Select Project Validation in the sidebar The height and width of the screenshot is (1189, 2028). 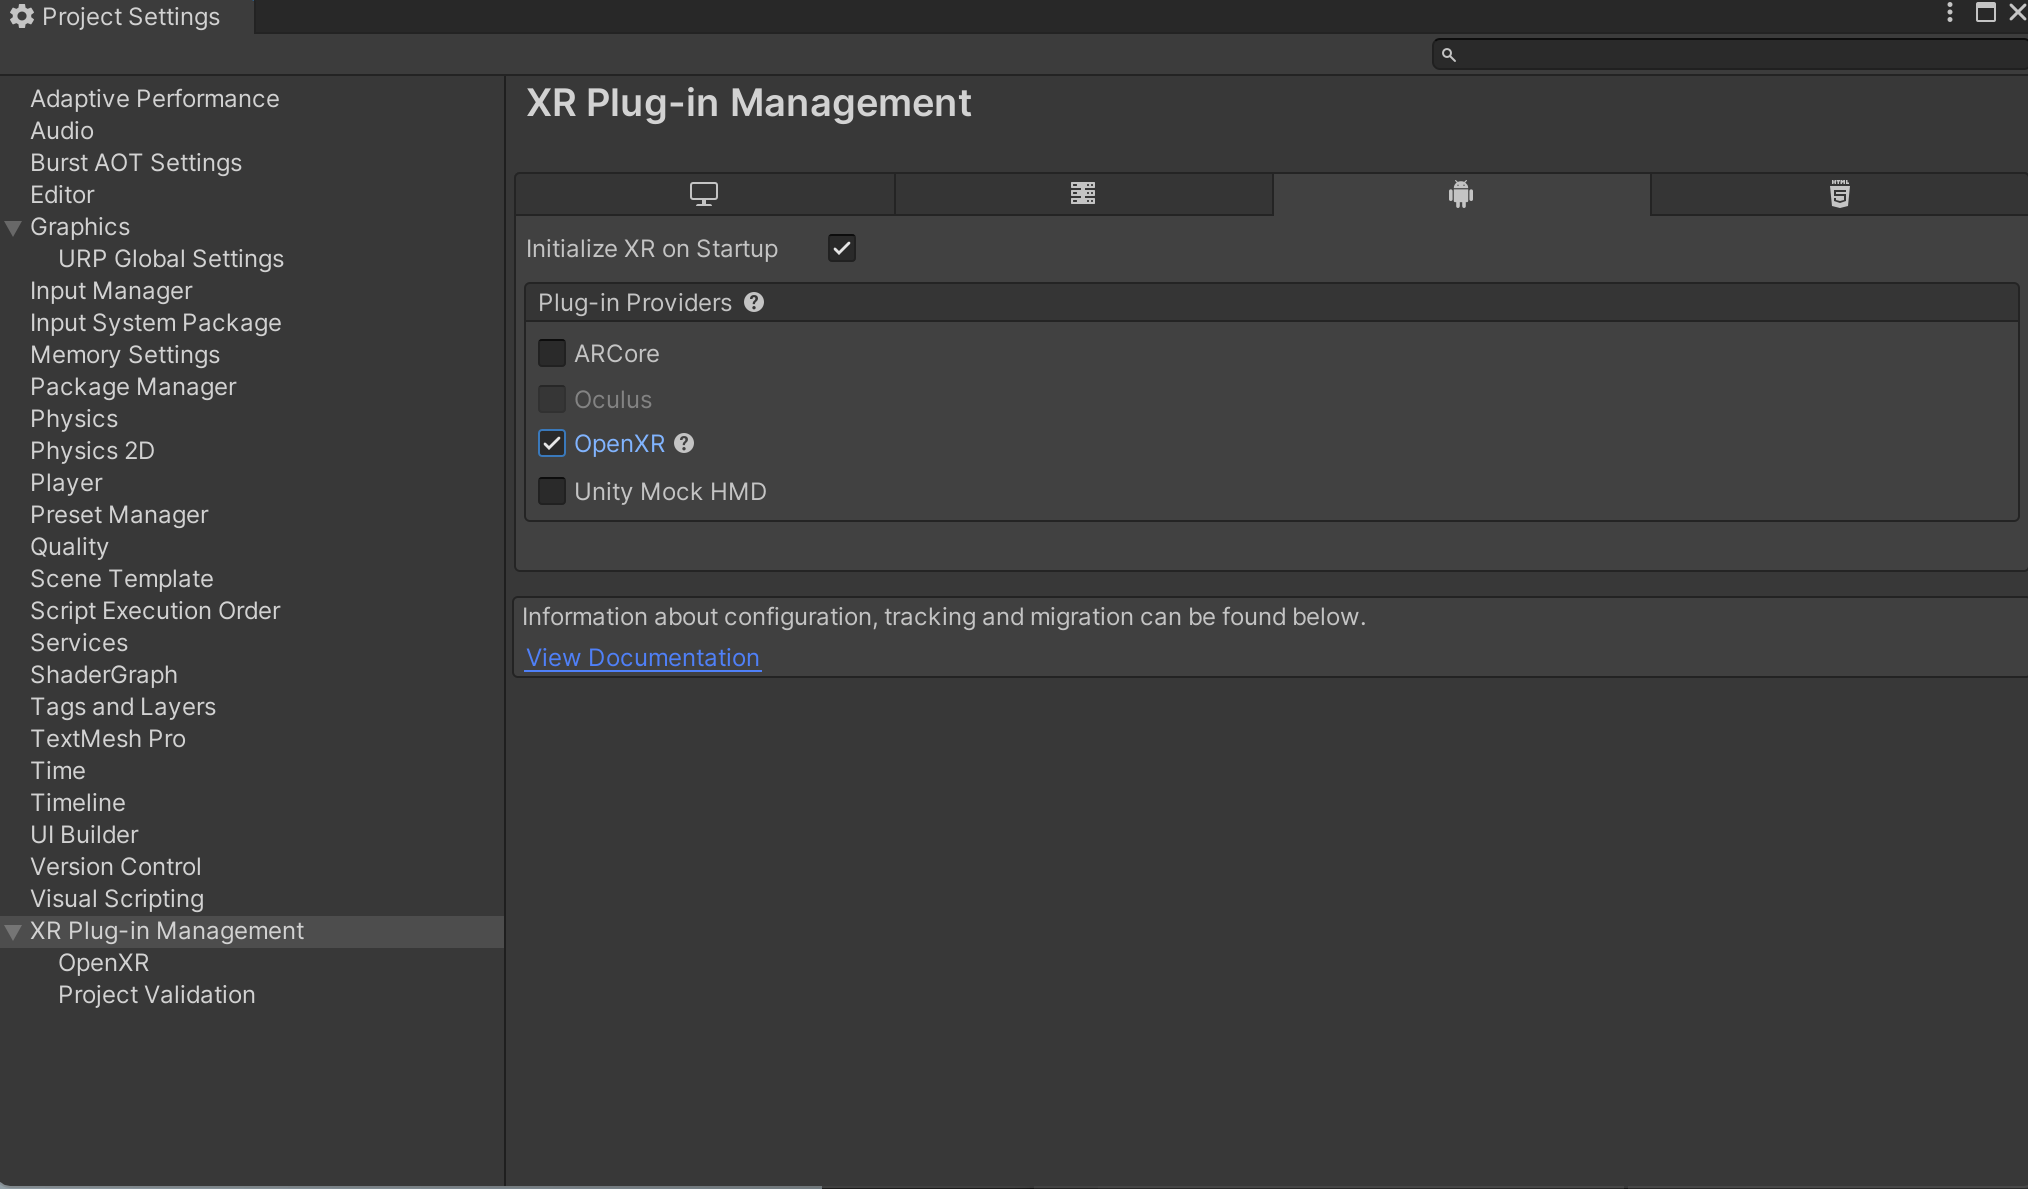[x=156, y=995]
